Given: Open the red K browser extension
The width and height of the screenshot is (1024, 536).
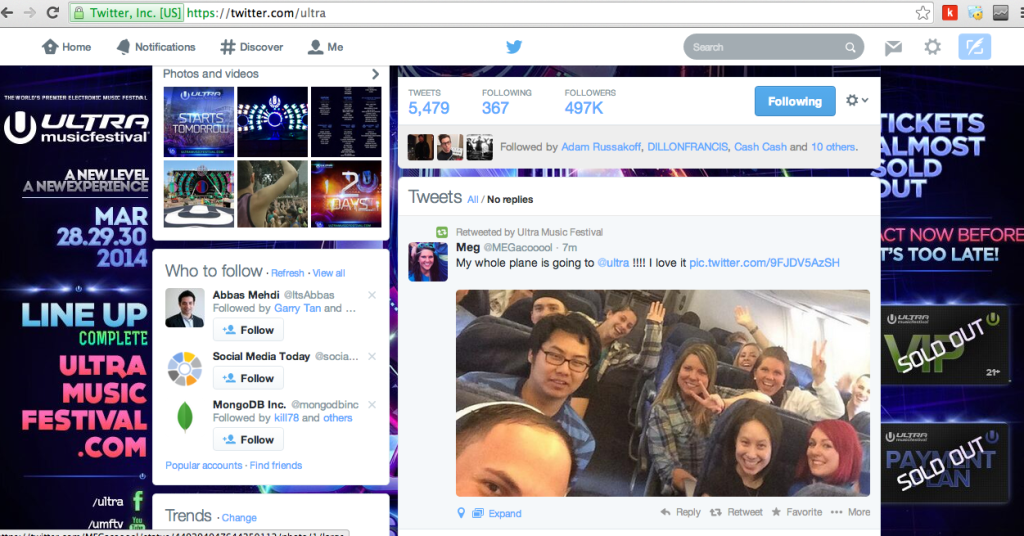Looking at the screenshot, I should point(950,12).
